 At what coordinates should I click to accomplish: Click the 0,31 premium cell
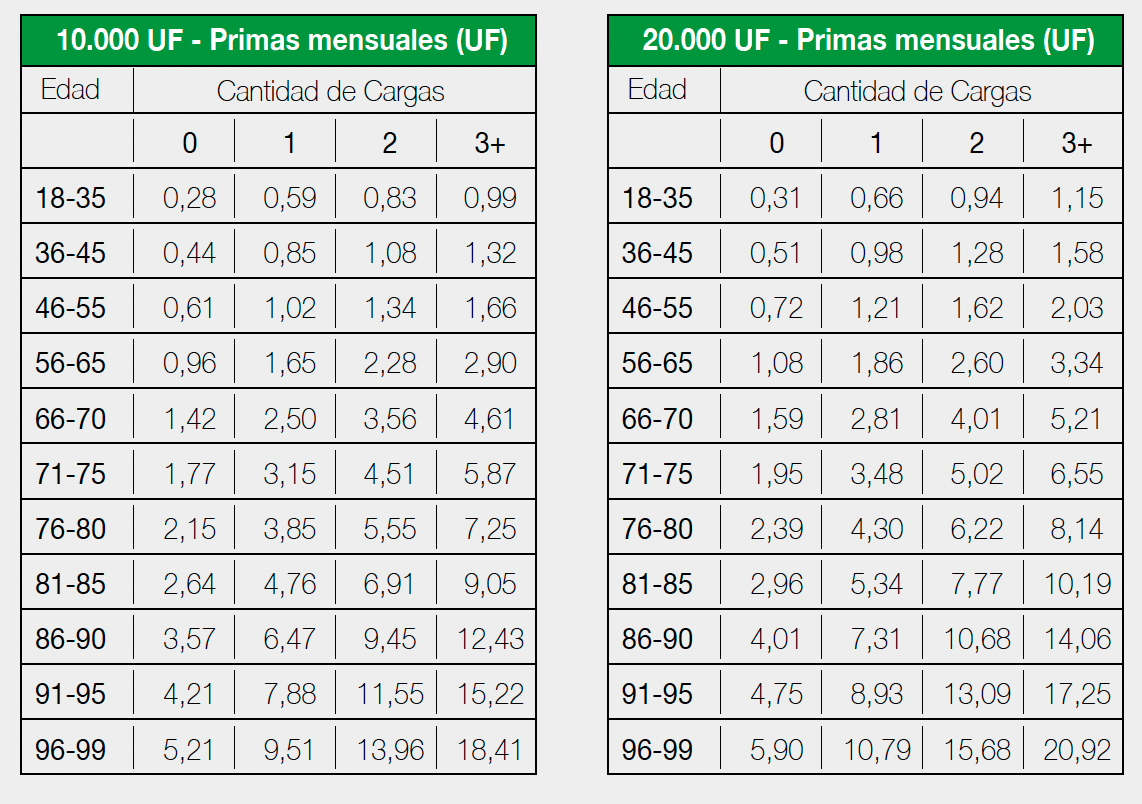point(776,198)
